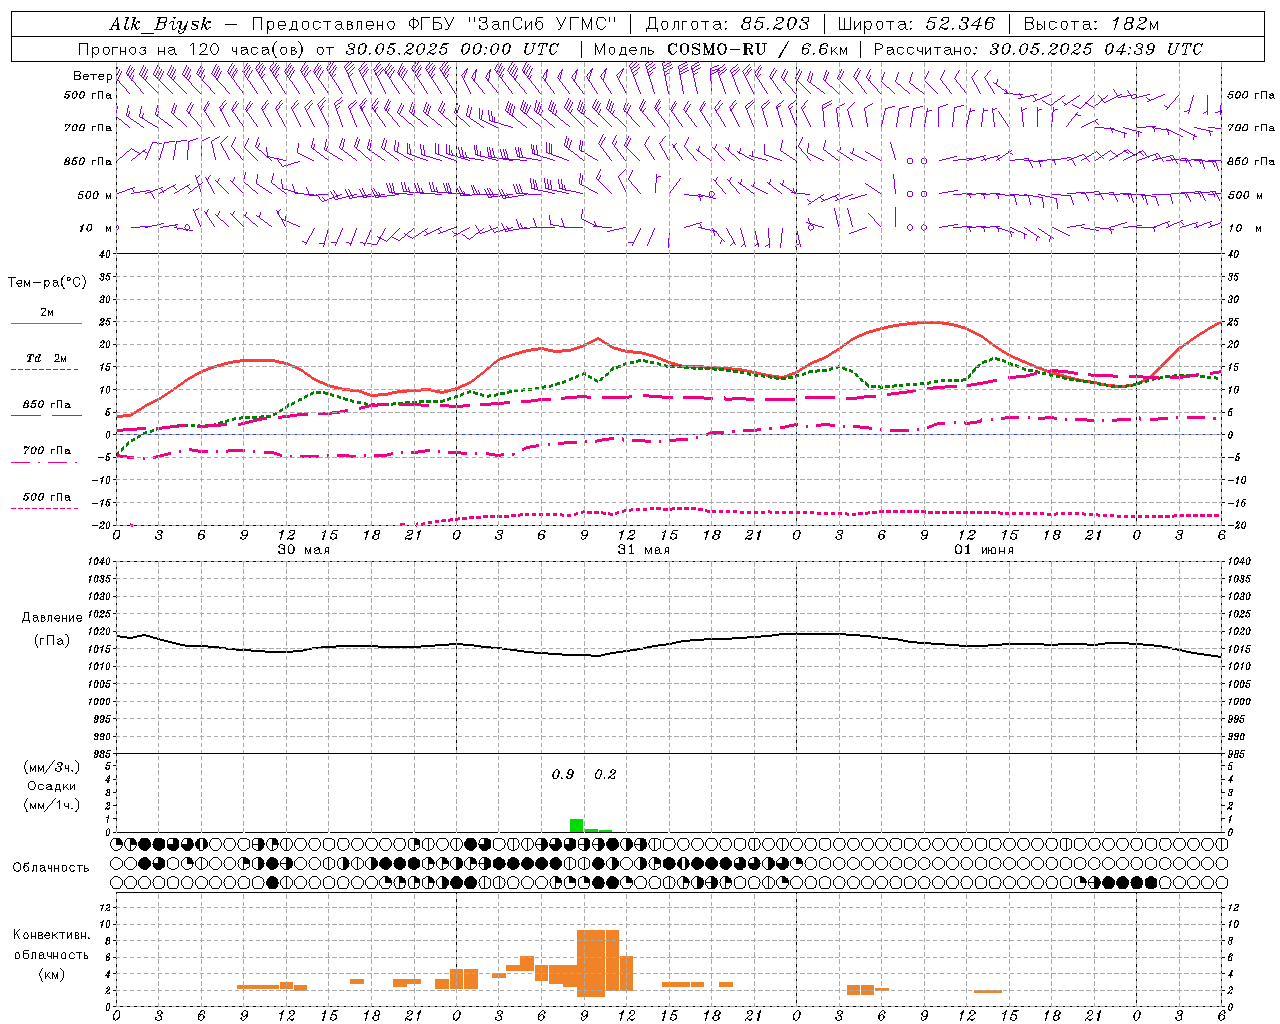Viewport: 1280px width, 1024px height.
Task: Click the longitude value 85.203
Action: pyautogui.click(x=775, y=24)
